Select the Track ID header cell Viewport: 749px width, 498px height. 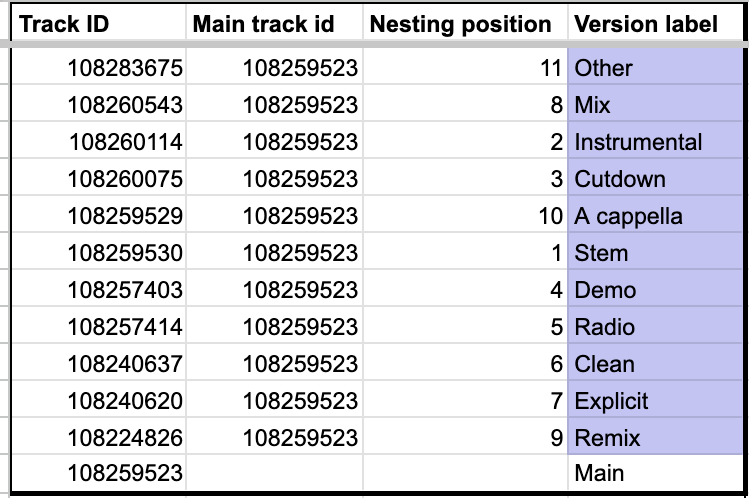click(98, 24)
